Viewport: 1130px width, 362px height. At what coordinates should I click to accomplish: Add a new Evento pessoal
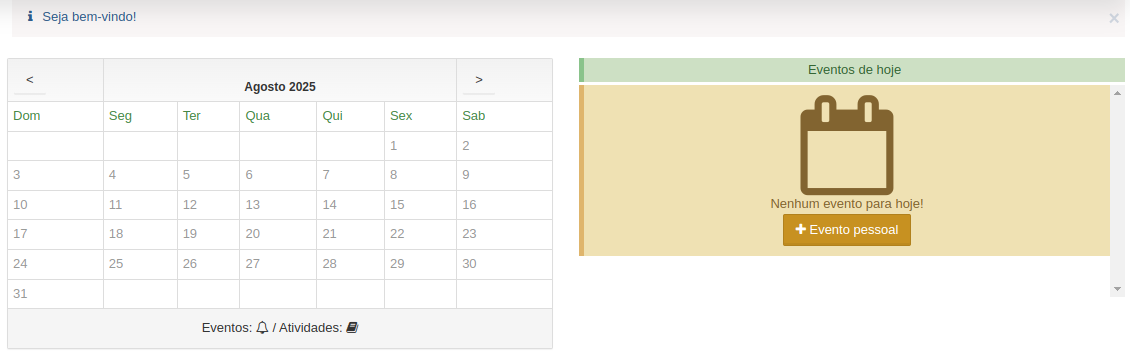(x=847, y=230)
